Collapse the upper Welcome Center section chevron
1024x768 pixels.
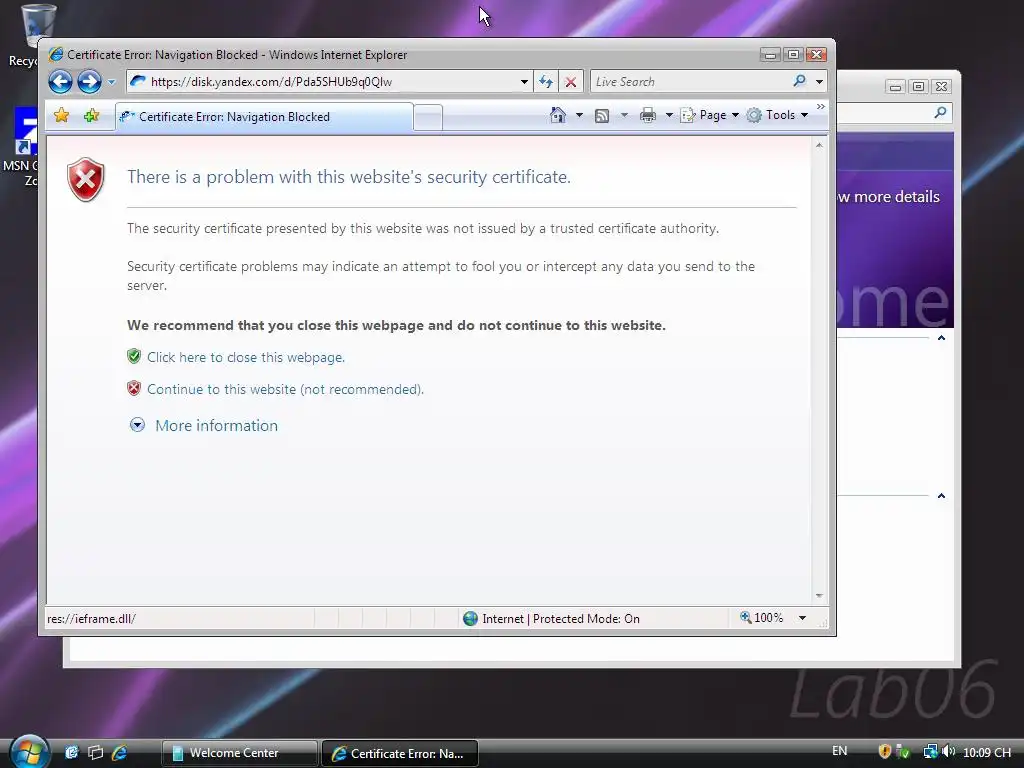tap(941, 338)
